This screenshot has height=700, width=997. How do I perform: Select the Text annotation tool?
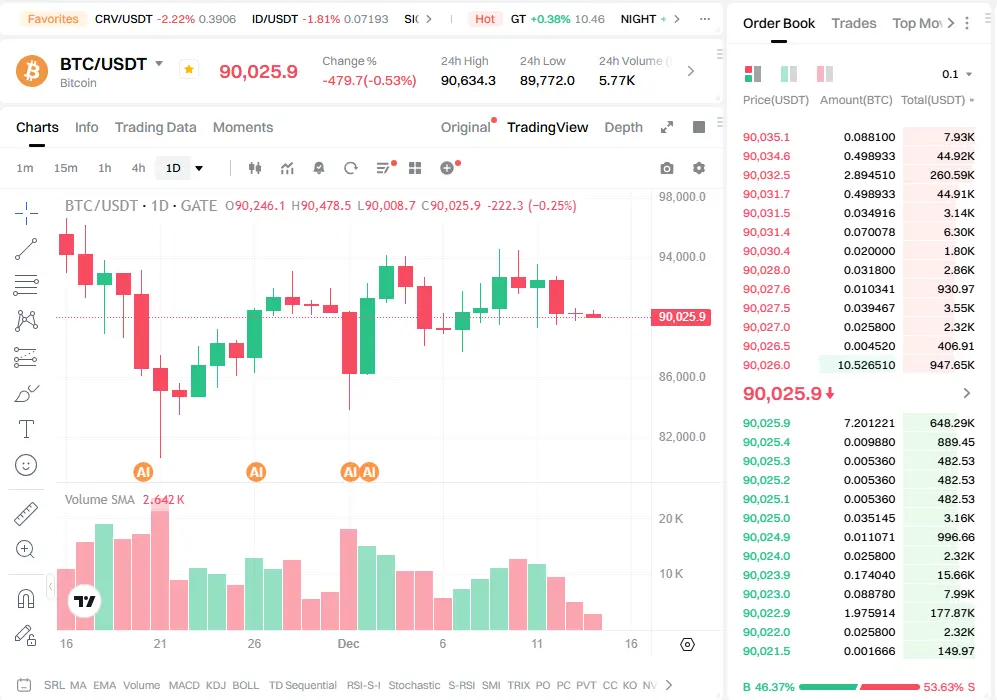point(26,429)
